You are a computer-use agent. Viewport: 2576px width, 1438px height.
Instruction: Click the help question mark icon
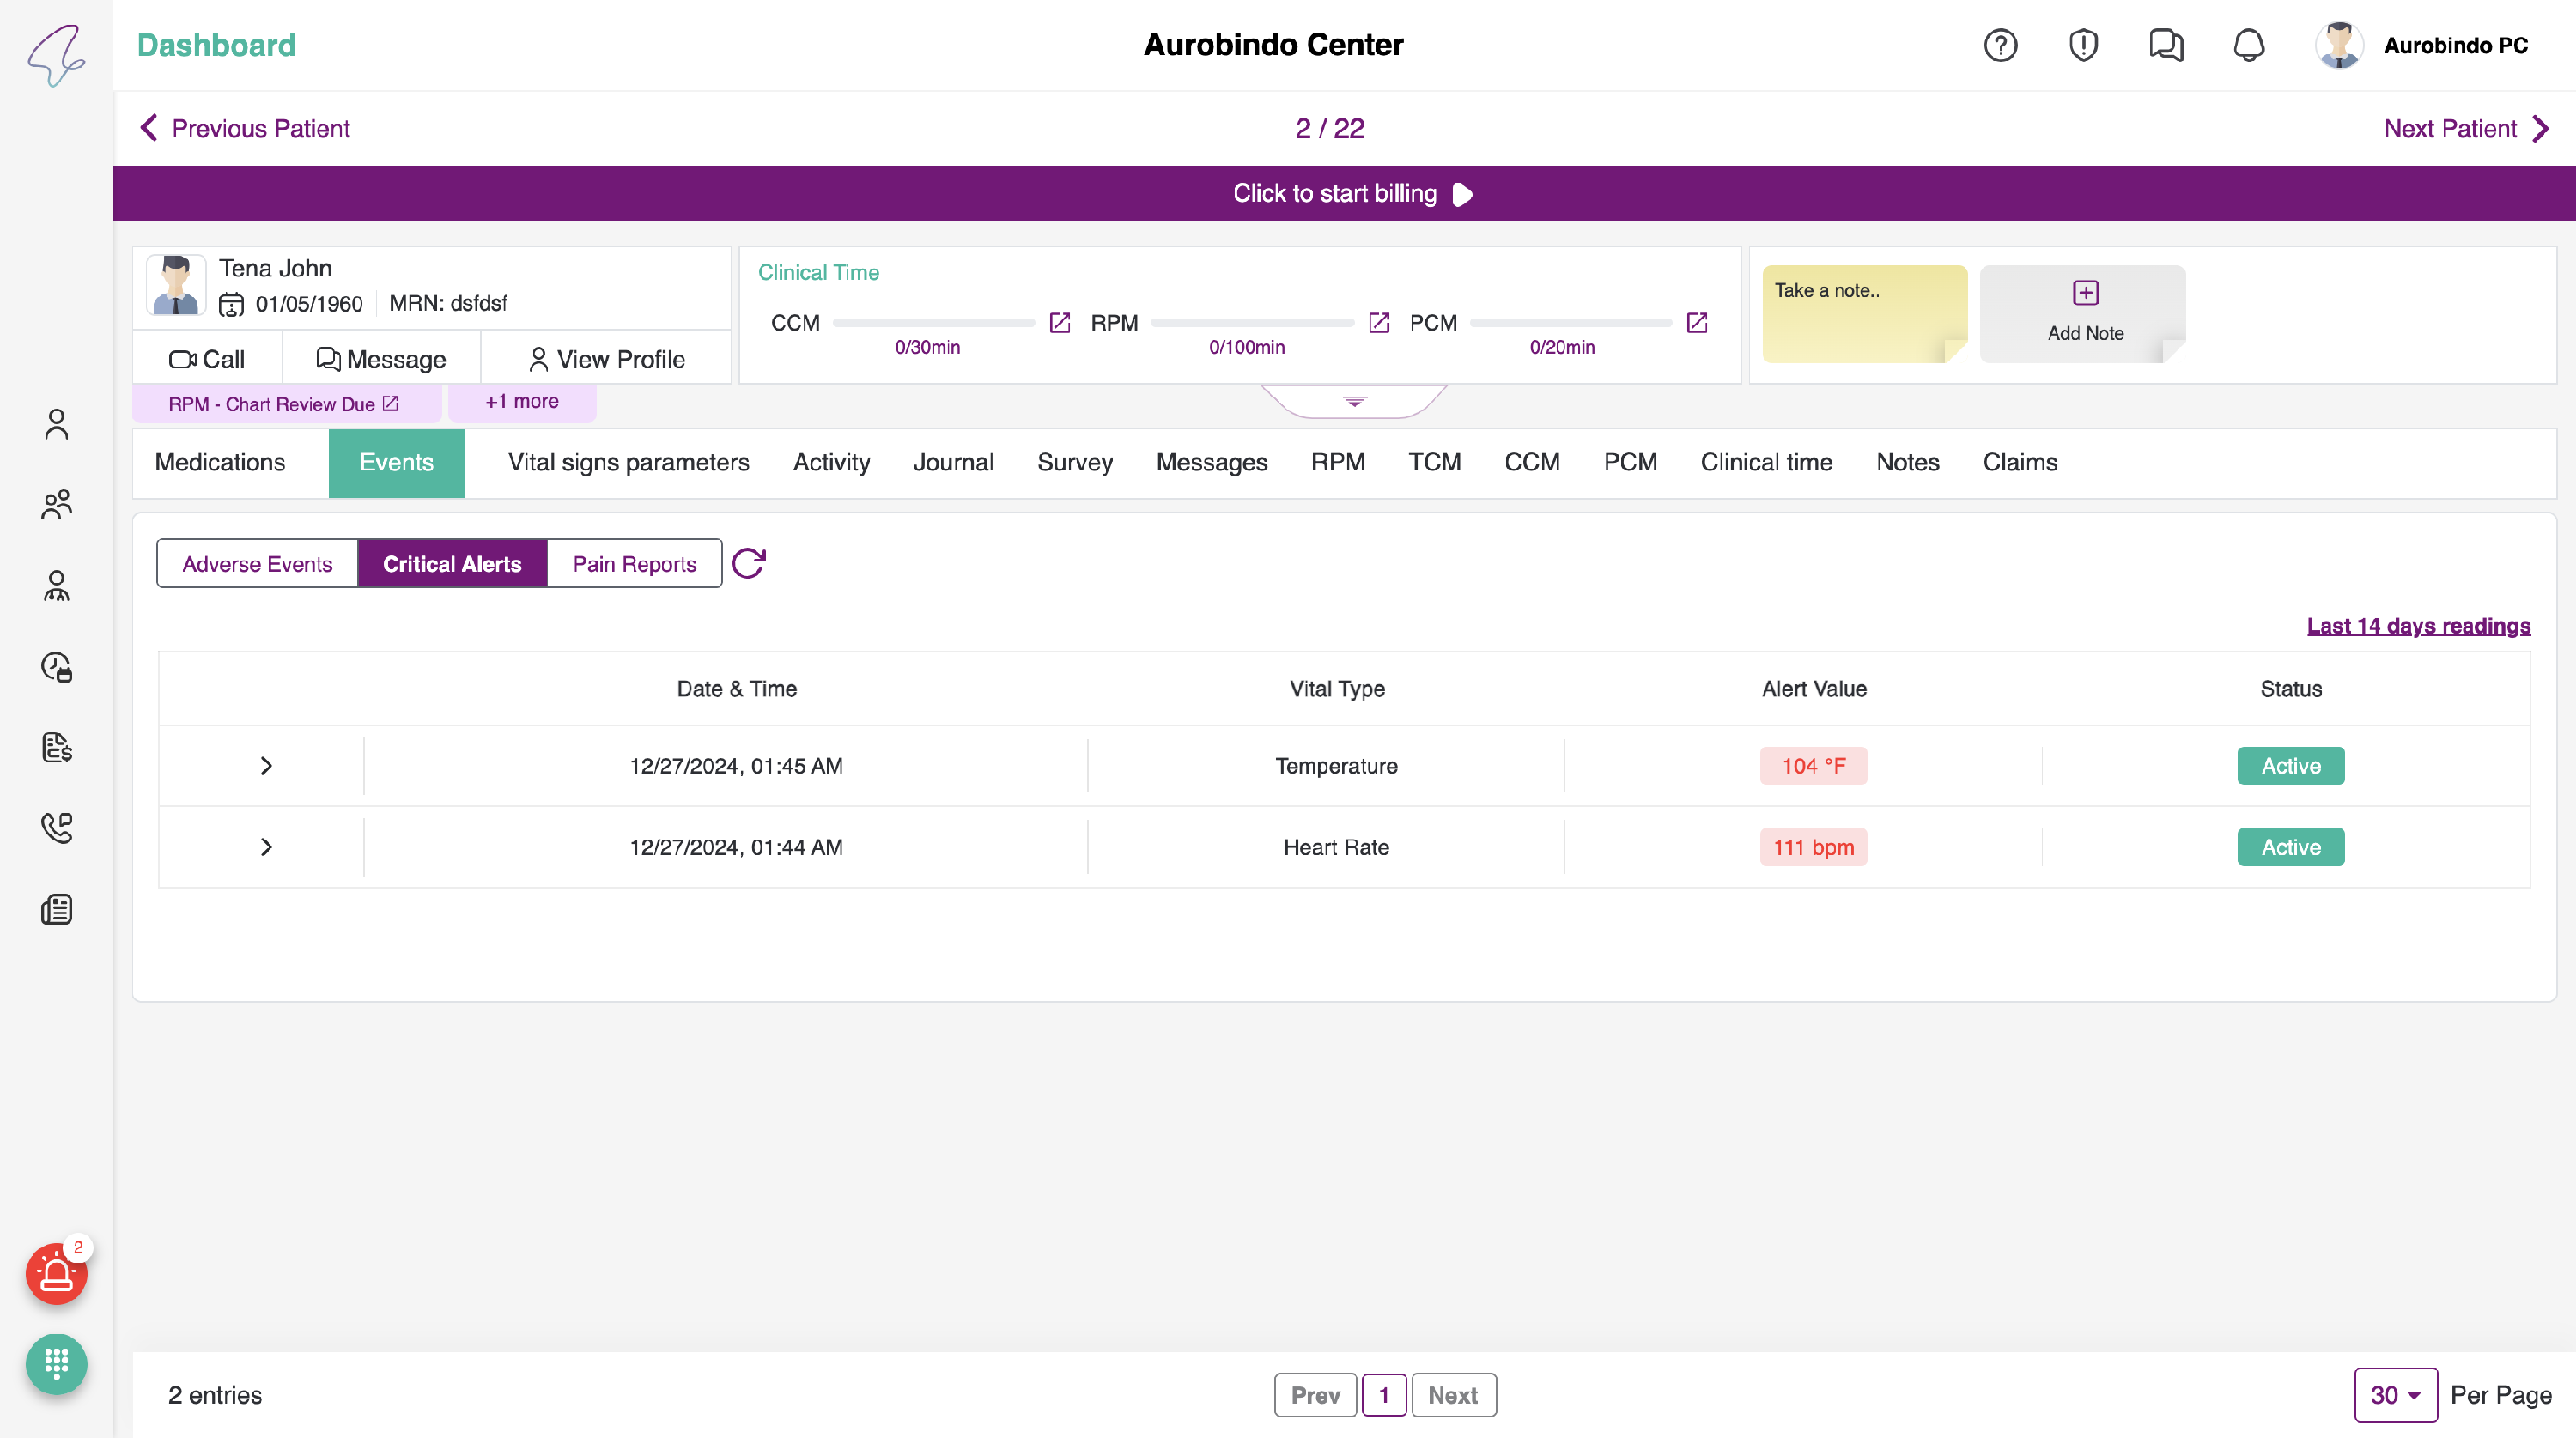pyautogui.click(x=2000, y=45)
